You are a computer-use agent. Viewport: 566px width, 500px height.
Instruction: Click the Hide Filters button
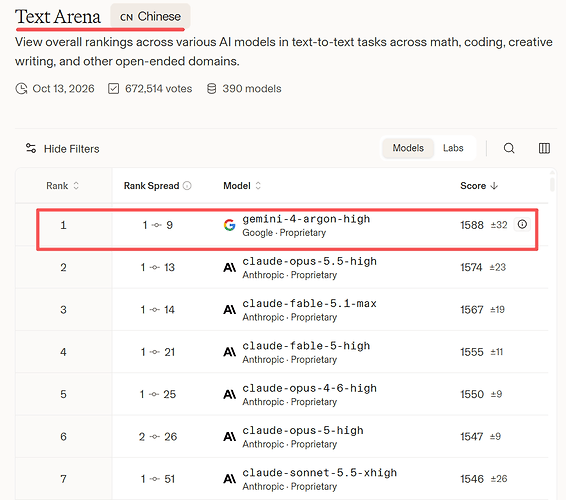pos(62,149)
